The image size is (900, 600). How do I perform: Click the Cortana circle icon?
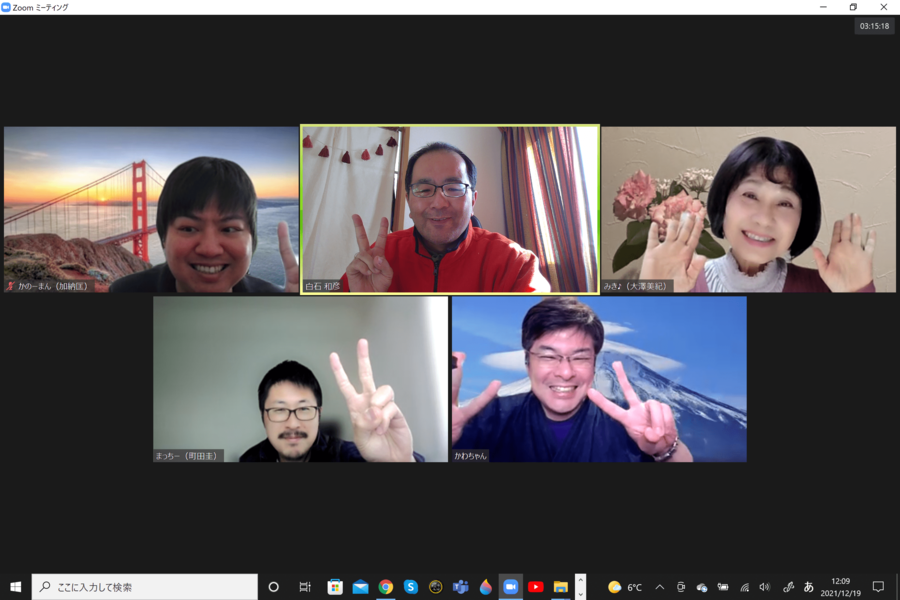(274, 587)
